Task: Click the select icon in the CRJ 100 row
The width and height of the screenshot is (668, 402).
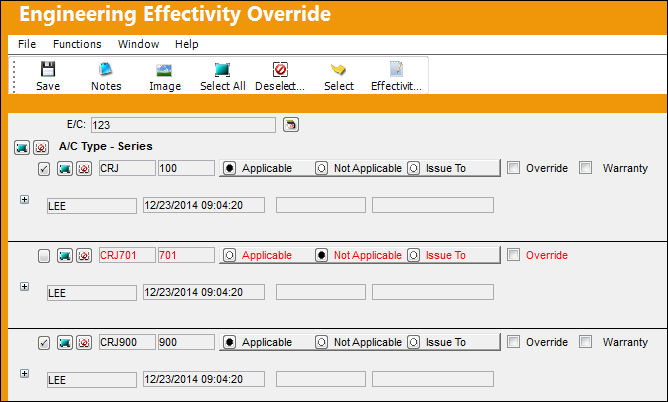Action: tap(65, 169)
